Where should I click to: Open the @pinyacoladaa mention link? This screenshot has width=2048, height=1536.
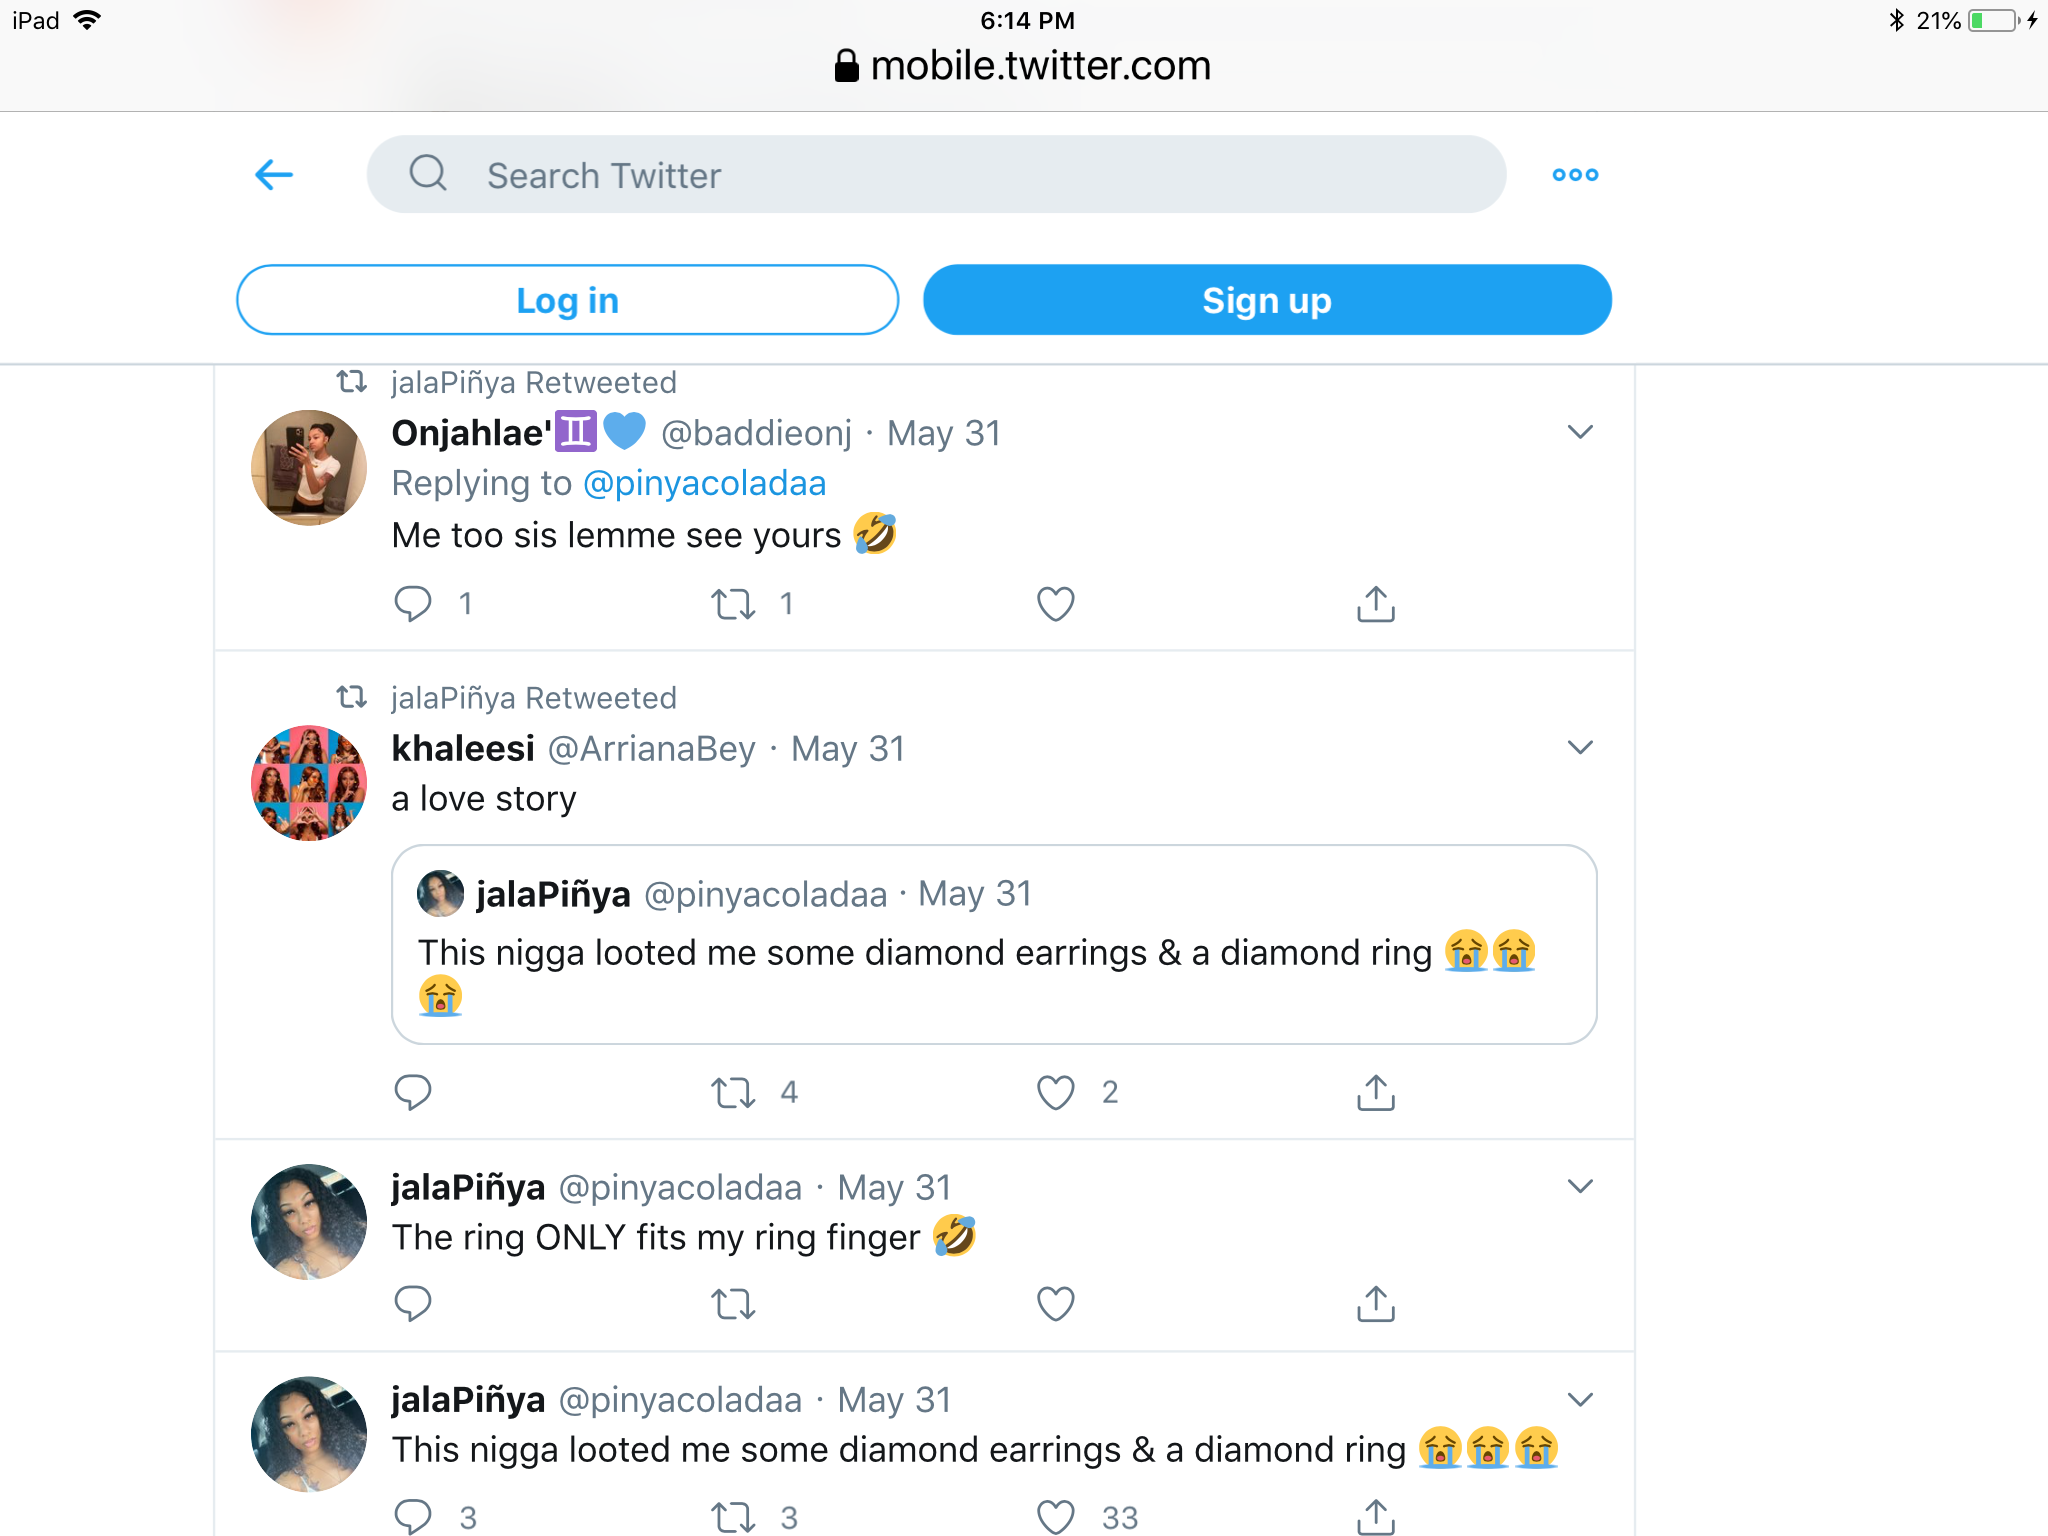coord(704,484)
